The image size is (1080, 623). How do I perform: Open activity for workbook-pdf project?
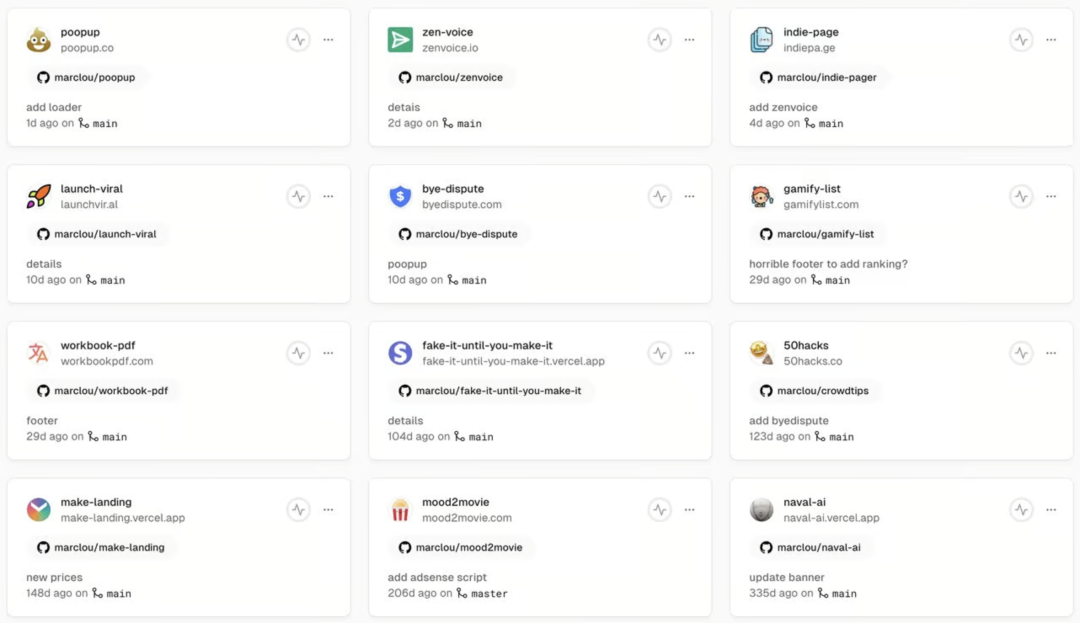click(x=298, y=353)
